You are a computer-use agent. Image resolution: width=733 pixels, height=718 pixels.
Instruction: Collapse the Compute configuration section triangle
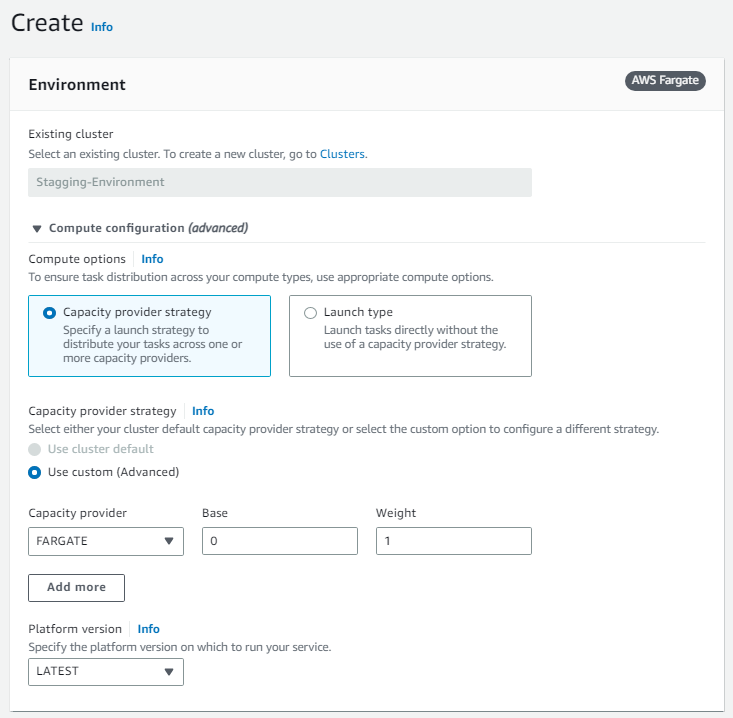pos(37,228)
